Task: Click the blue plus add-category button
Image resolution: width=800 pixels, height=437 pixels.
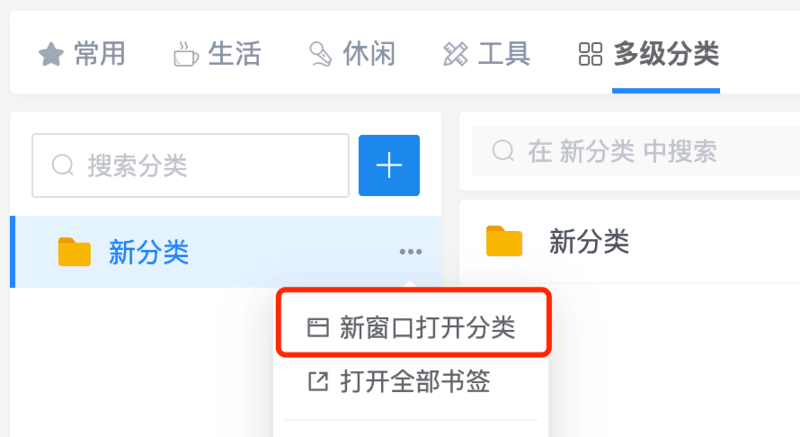Action: tap(389, 165)
